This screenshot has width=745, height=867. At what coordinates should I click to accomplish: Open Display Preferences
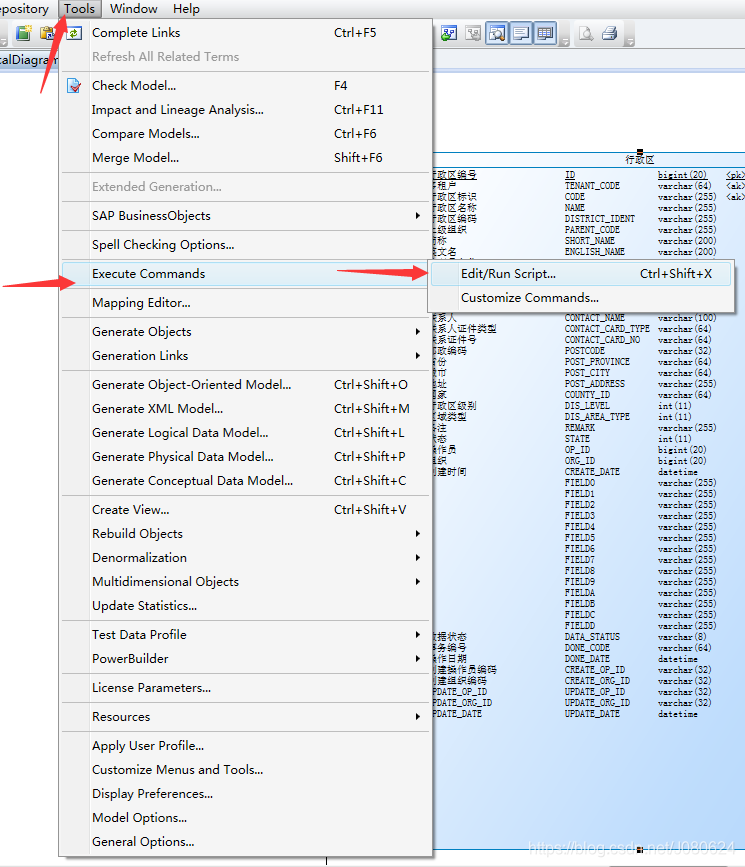(x=246, y=794)
